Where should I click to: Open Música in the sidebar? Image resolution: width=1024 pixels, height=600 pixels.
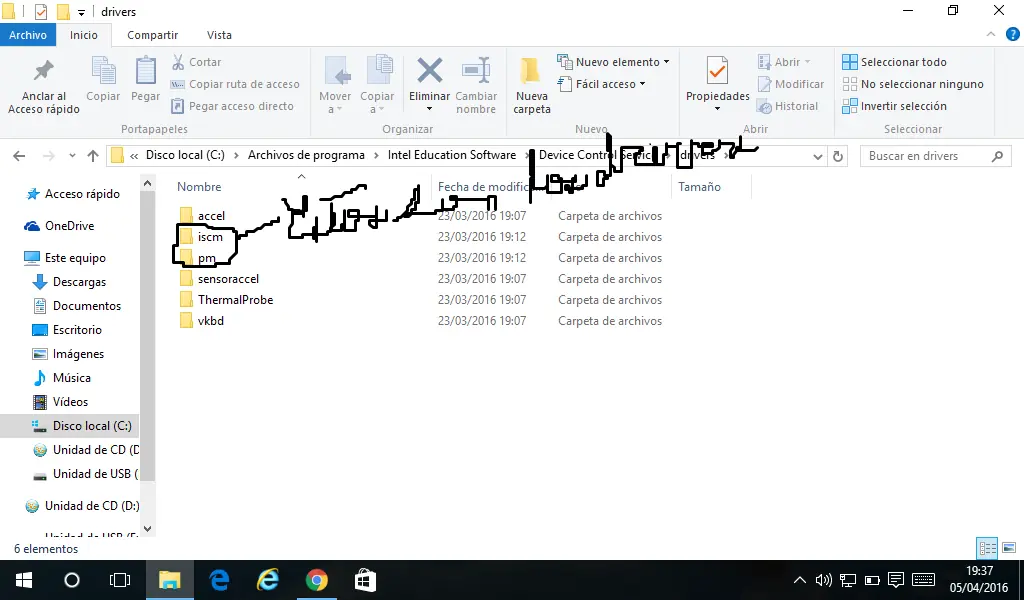62,378
